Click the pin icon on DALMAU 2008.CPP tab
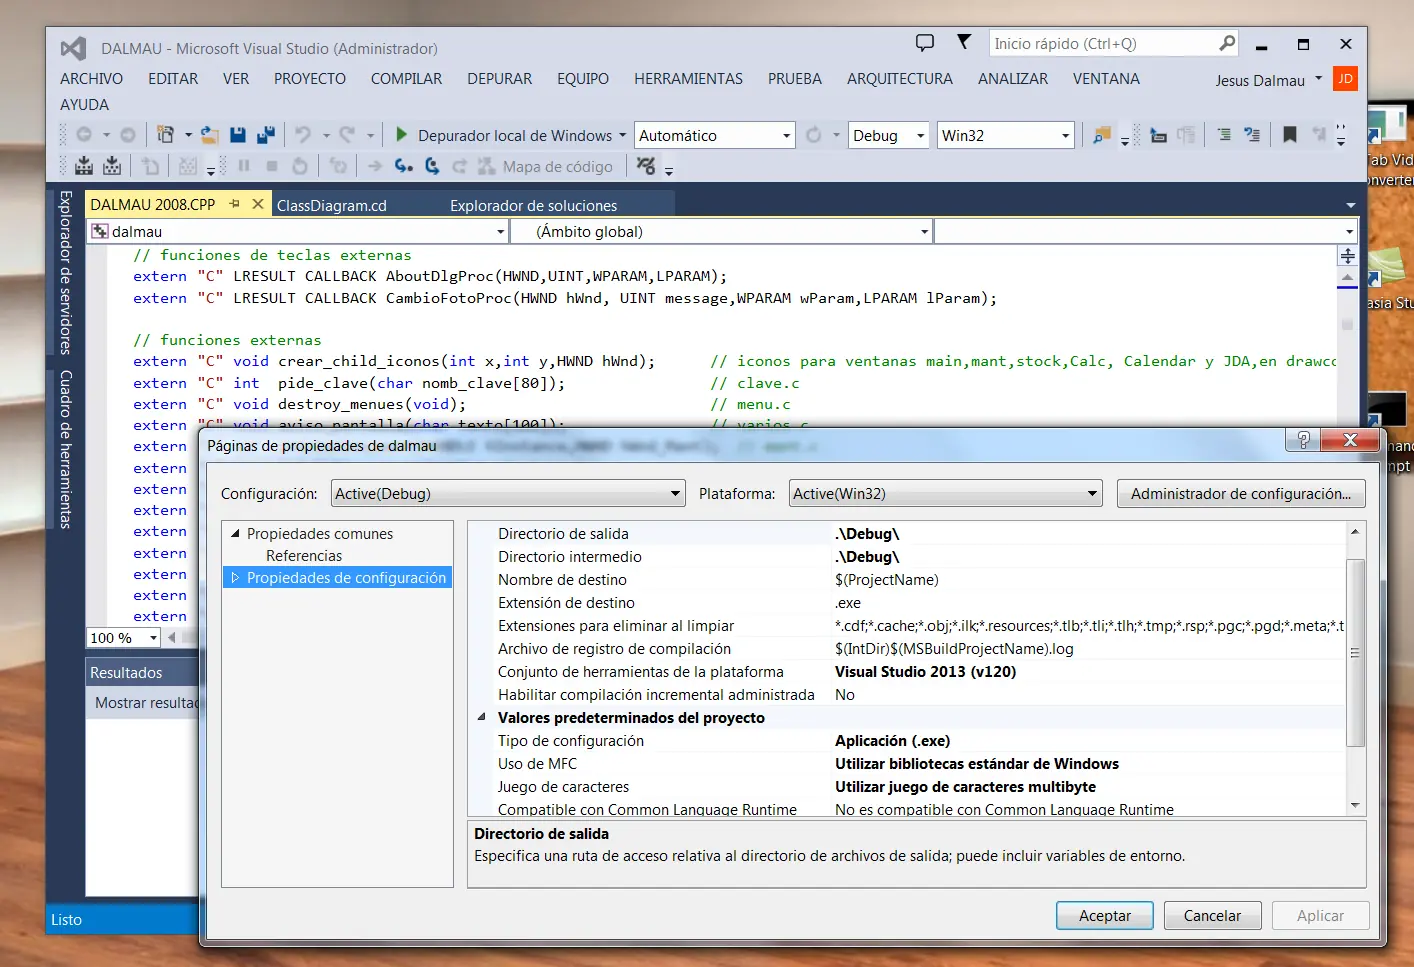 pos(235,204)
